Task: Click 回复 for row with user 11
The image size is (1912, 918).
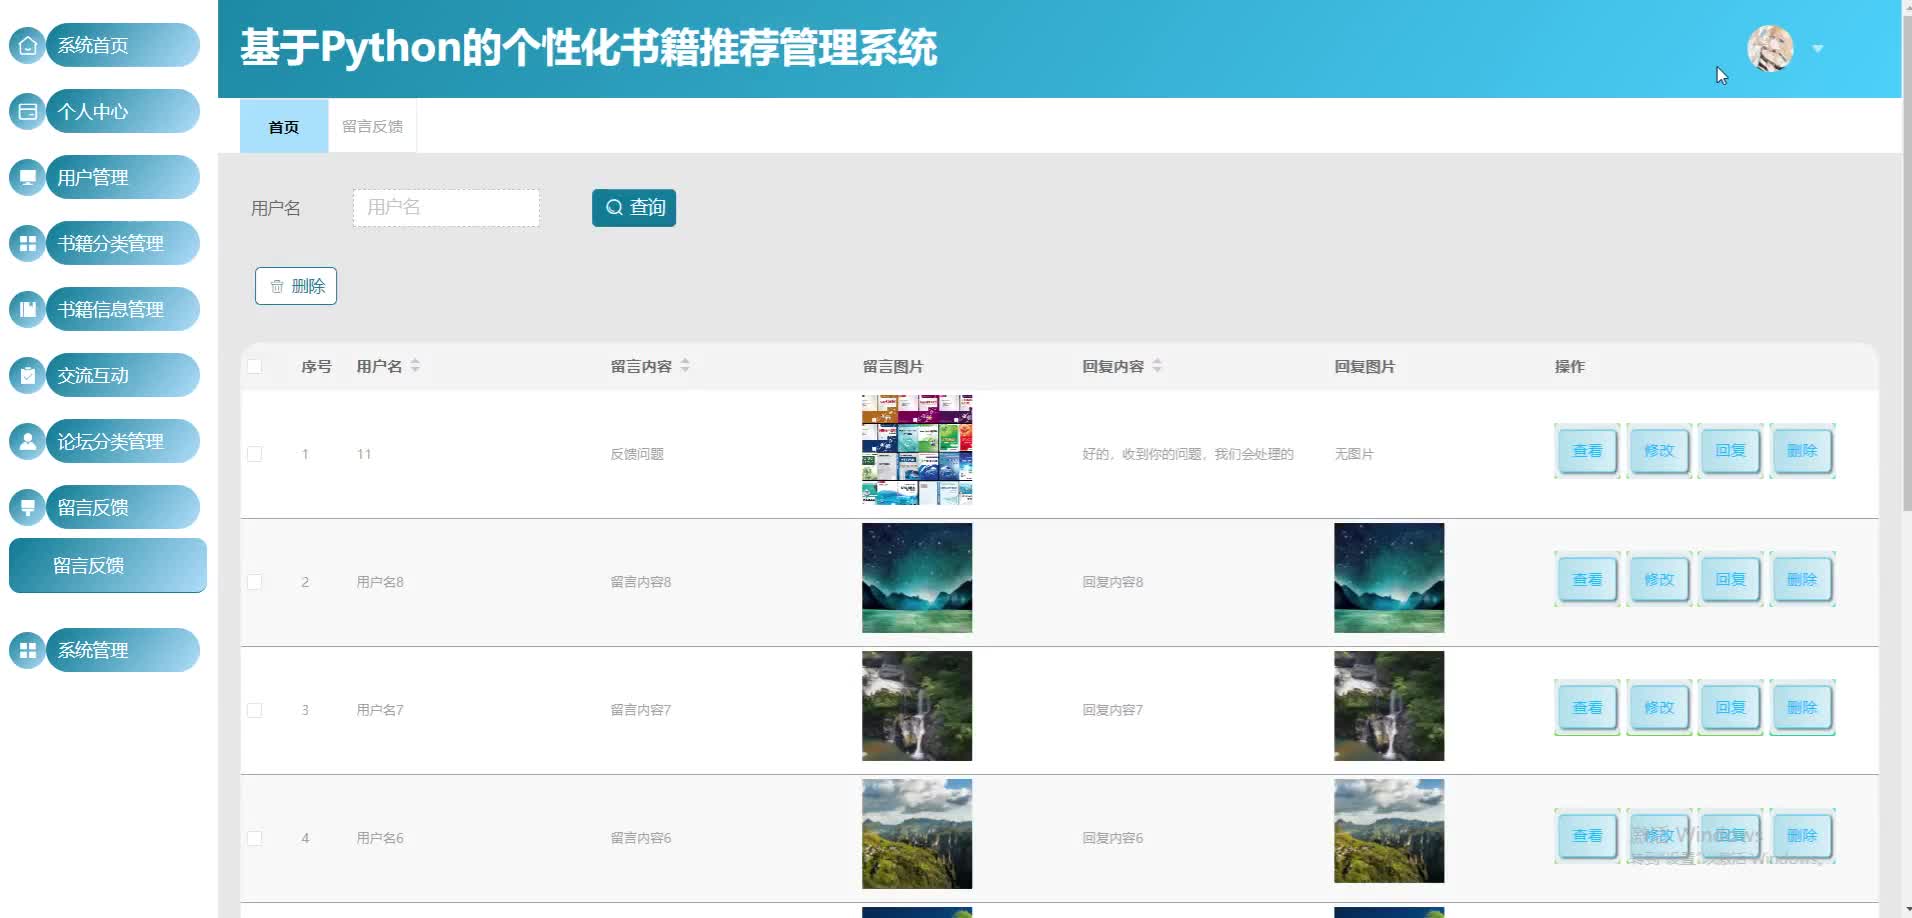Action: pyautogui.click(x=1730, y=451)
